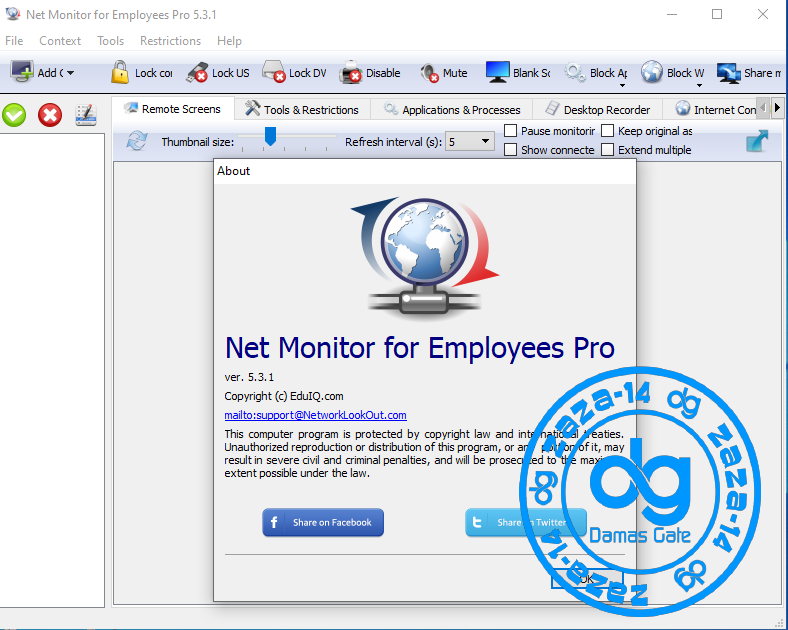Click the Add Computer monitor icon
This screenshot has width=788, height=630.
point(22,72)
